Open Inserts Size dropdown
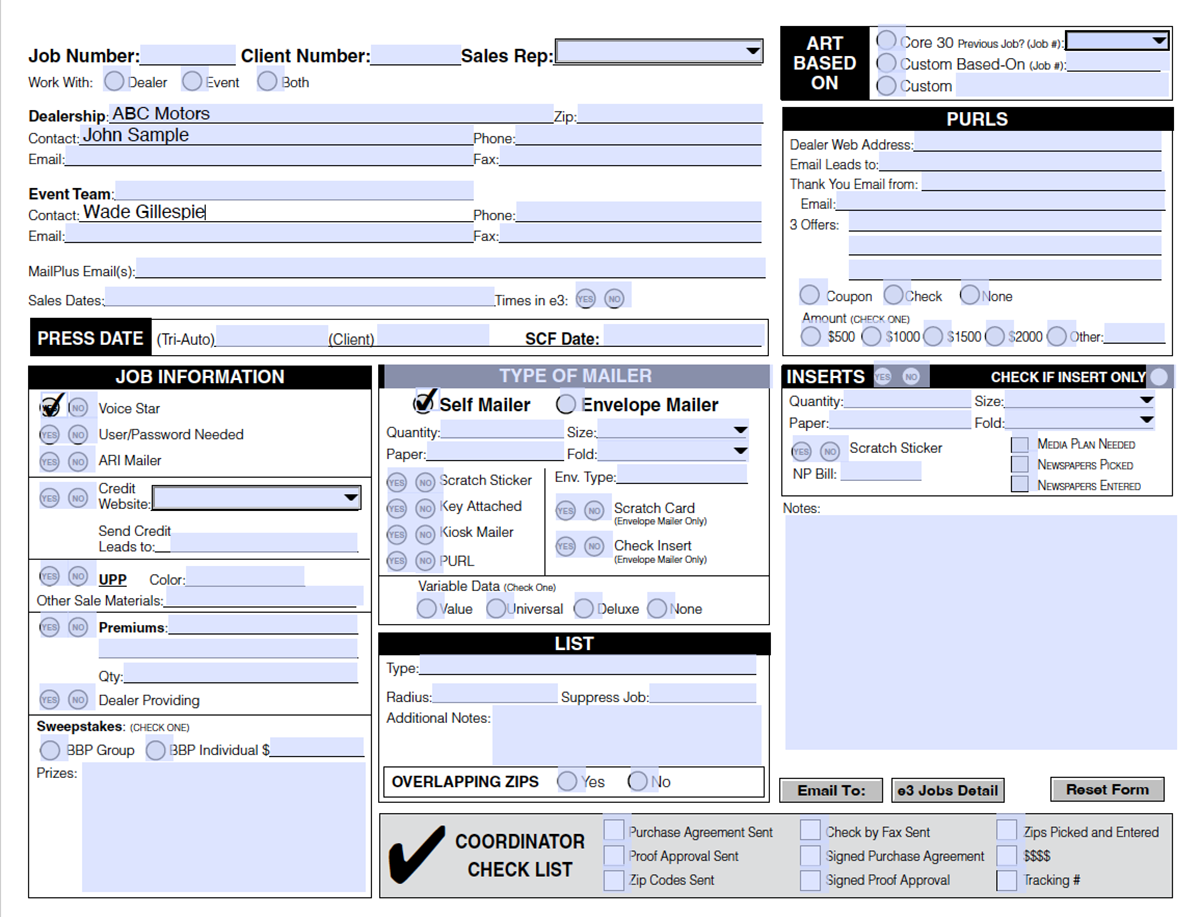The height and width of the screenshot is (917, 1200). pyautogui.click(x=1080, y=400)
